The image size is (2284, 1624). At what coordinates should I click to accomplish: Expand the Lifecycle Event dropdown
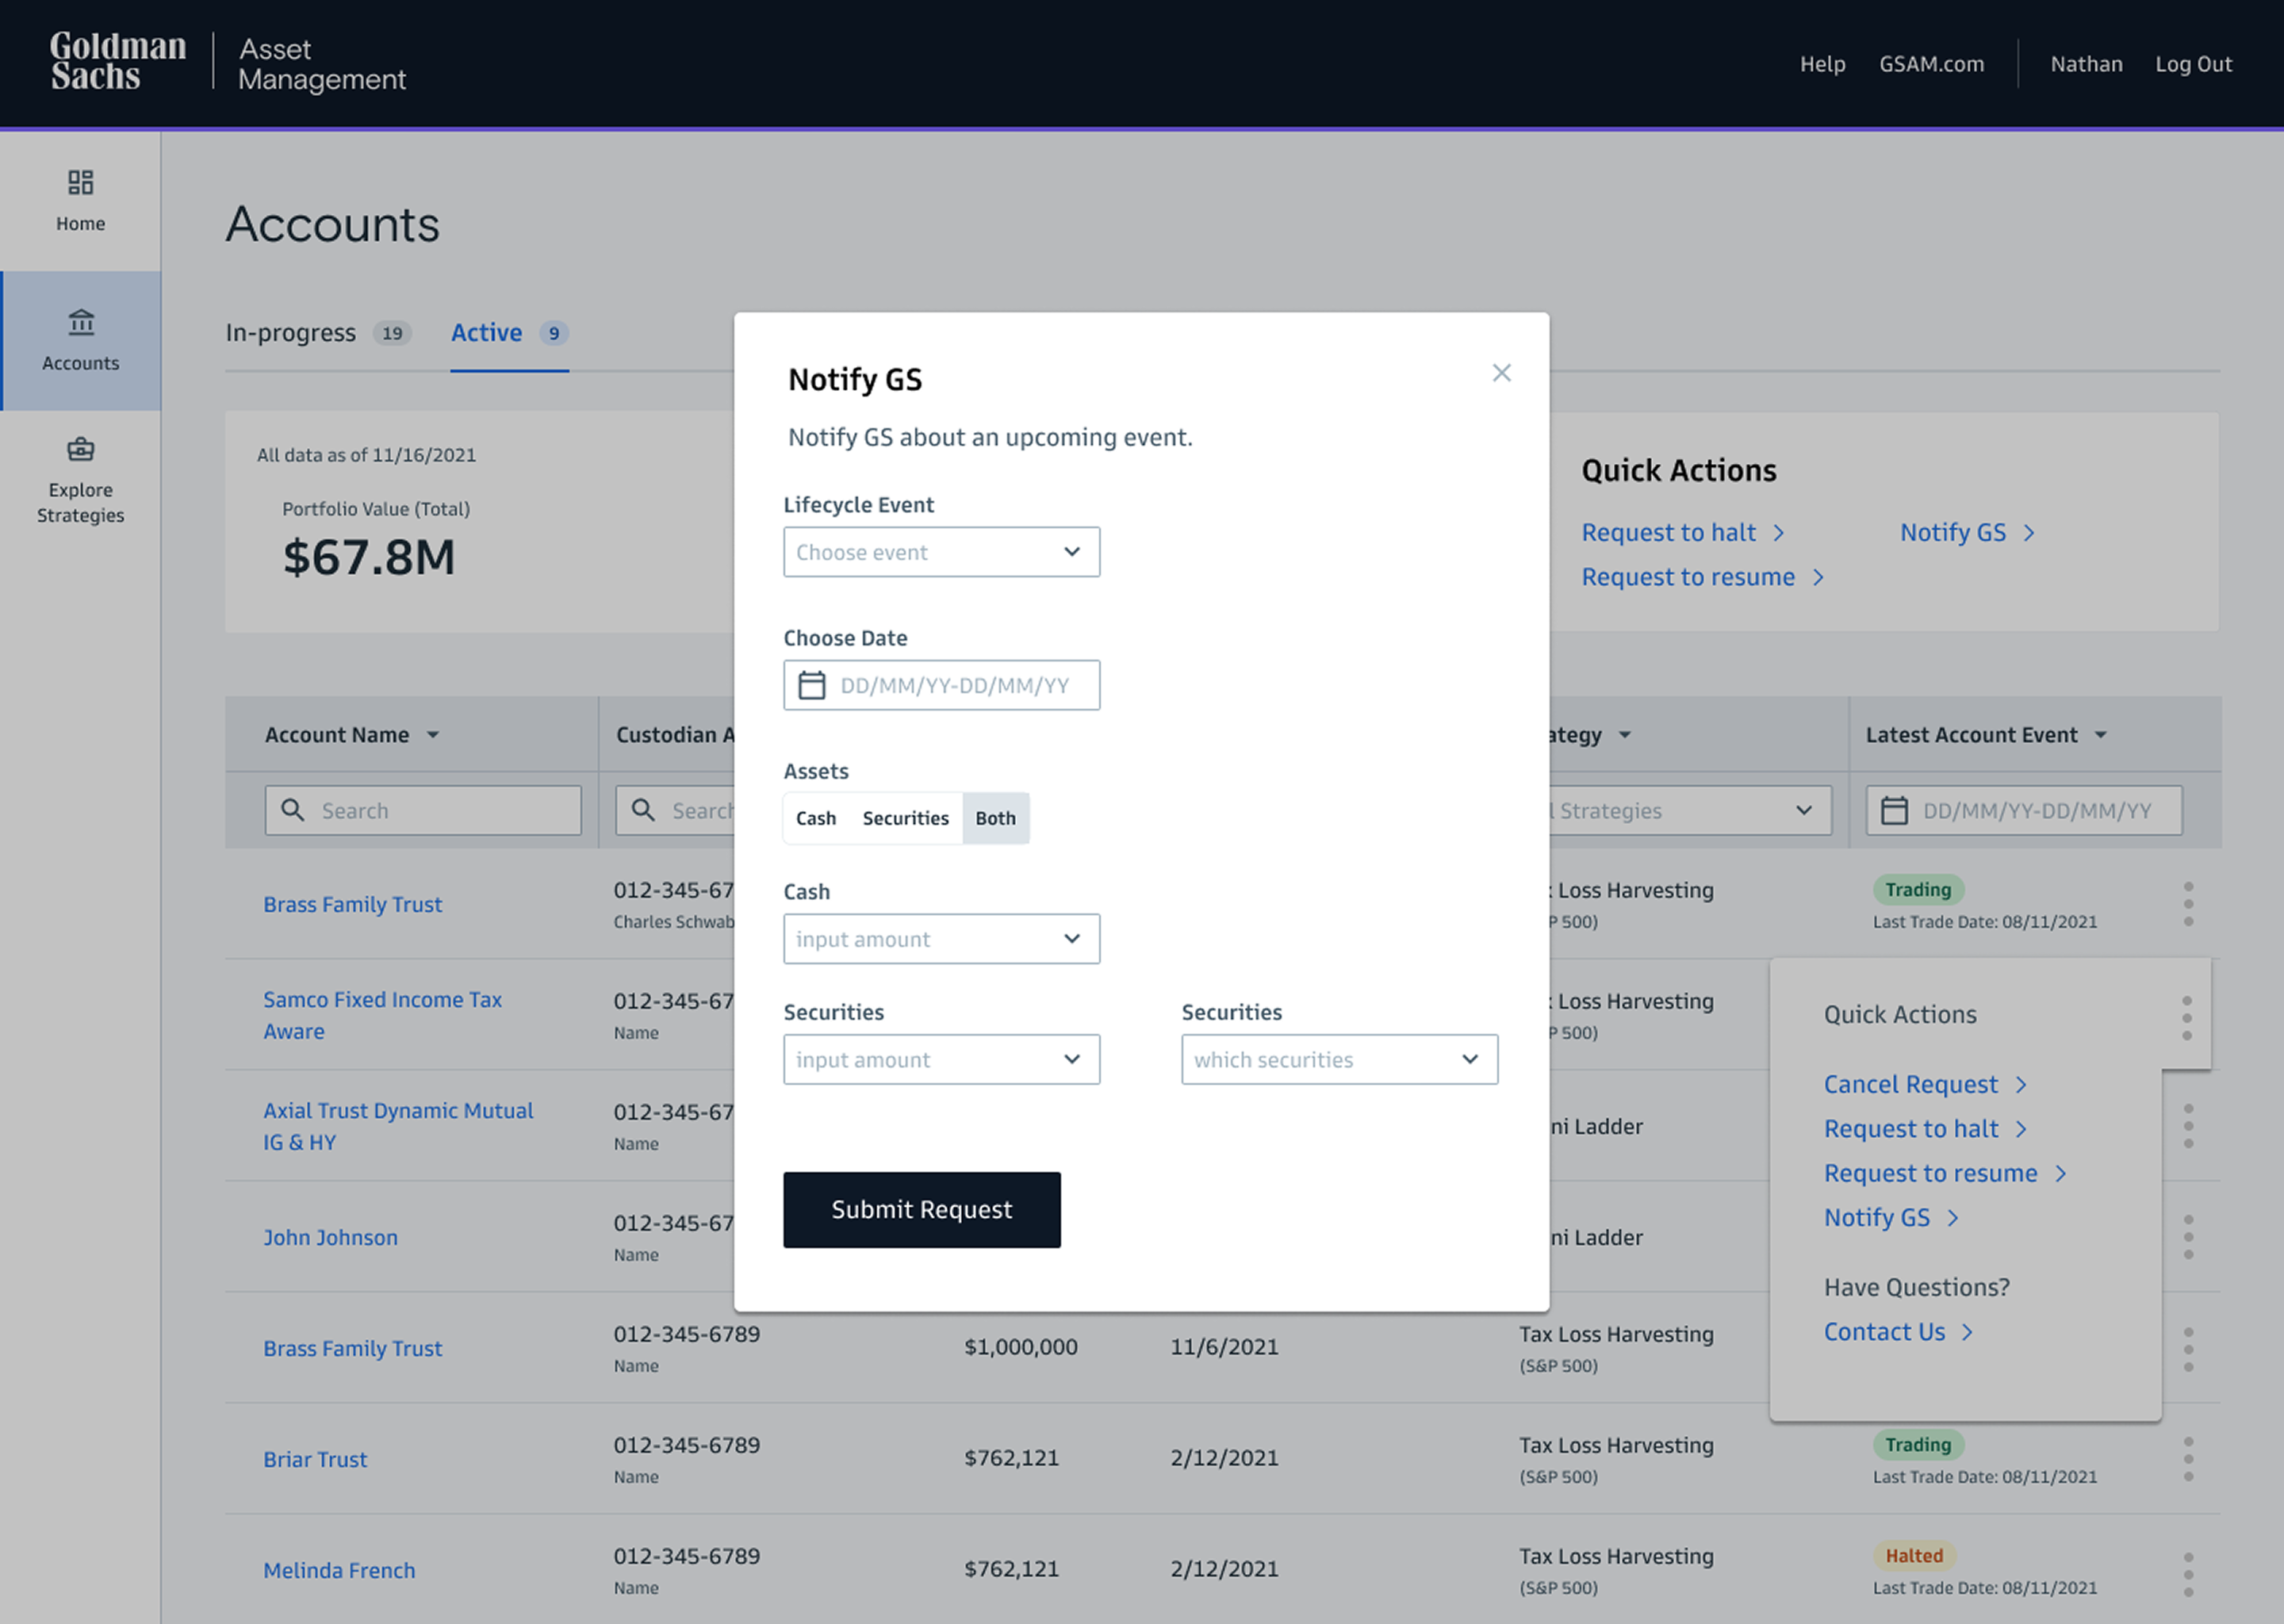[x=941, y=552]
